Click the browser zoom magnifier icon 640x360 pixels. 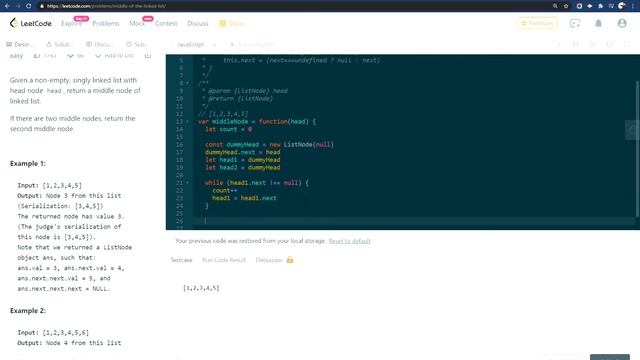tap(555, 6)
